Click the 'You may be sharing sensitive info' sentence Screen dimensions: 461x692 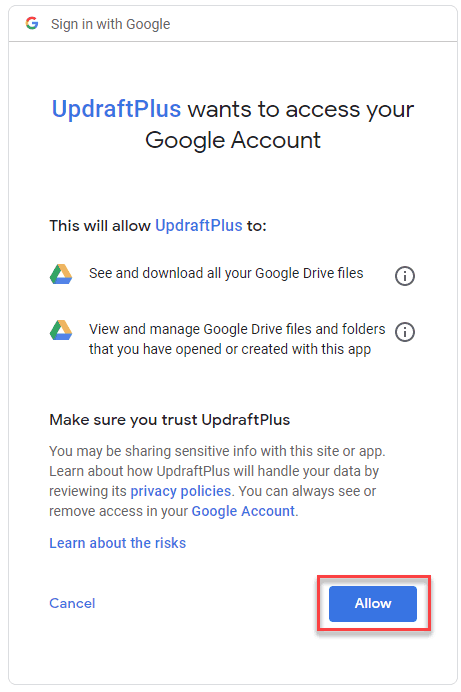coord(217,451)
